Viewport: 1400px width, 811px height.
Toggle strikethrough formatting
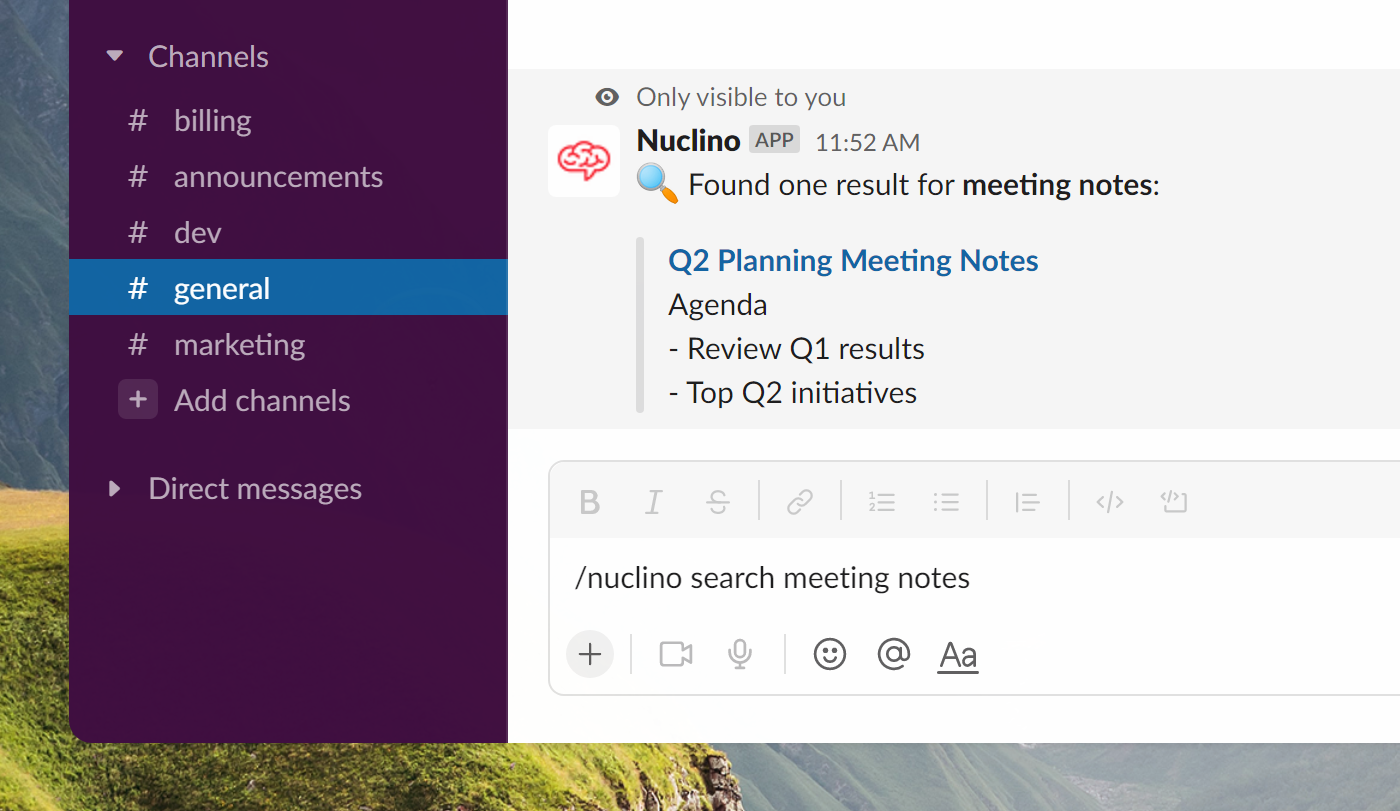tap(718, 502)
